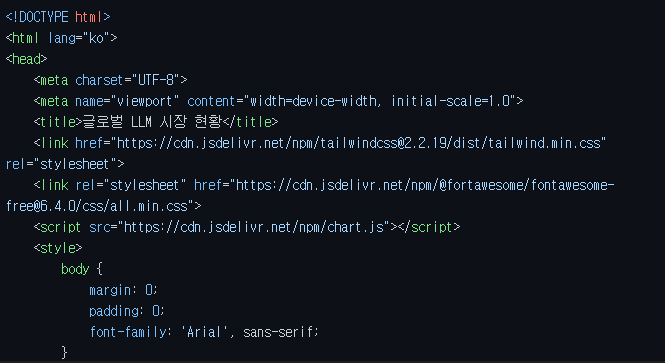
Task: Open the fontawesome stylesheet URL
Action: [425, 185]
